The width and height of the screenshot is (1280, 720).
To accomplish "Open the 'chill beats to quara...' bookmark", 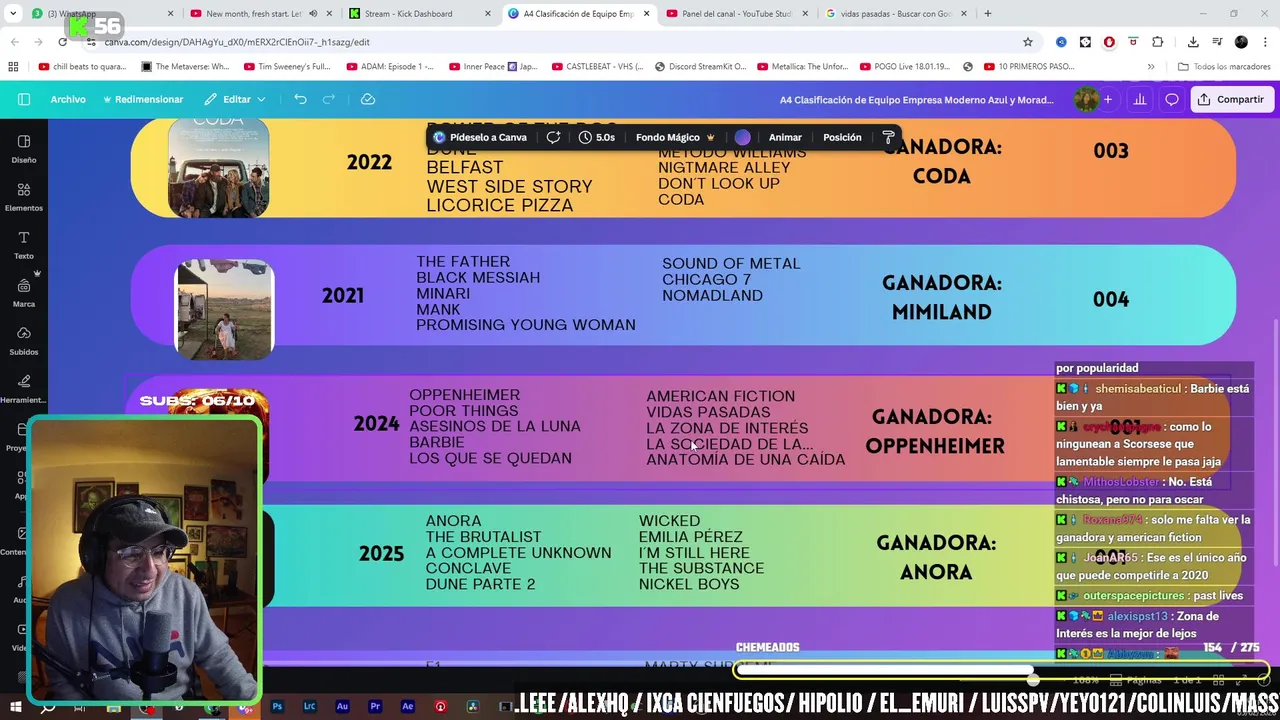I will pos(82,67).
